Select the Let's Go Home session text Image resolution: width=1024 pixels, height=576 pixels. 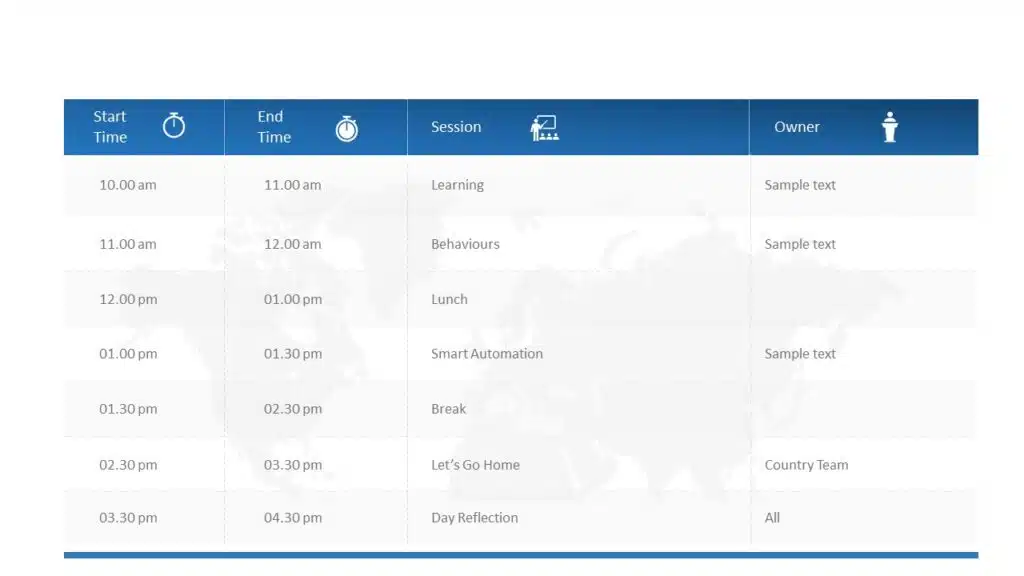tap(475, 465)
